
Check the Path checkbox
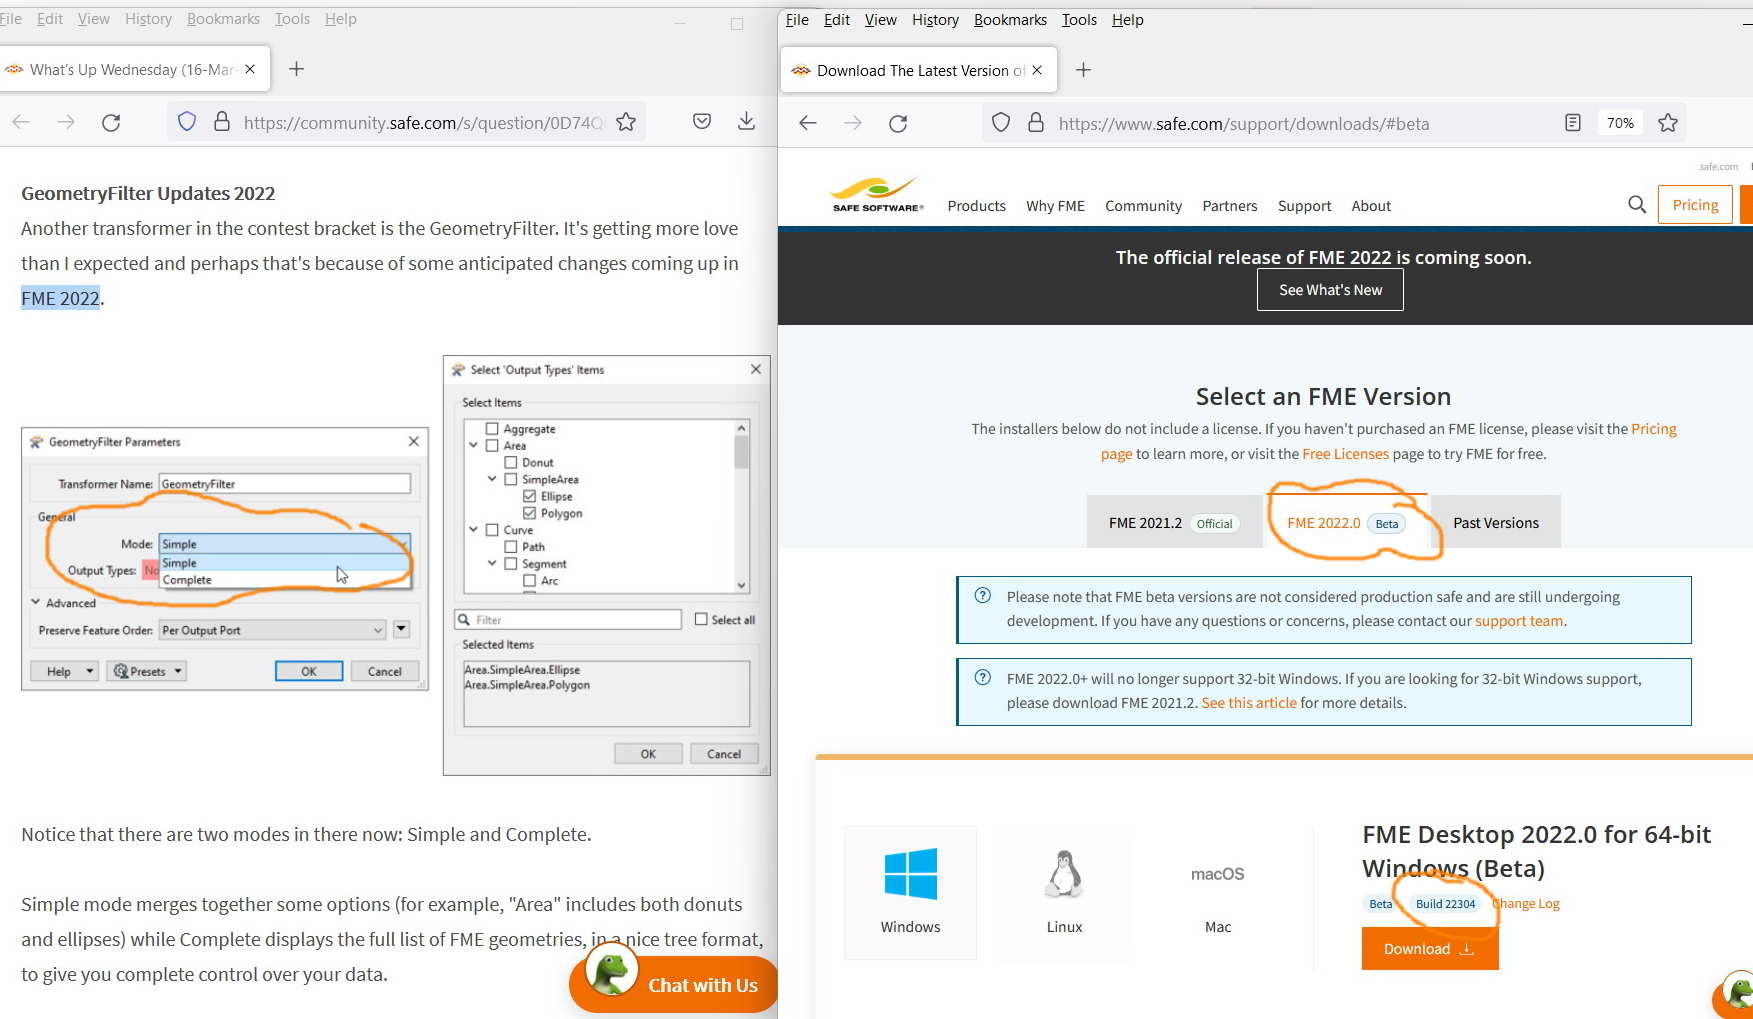(511, 547)
